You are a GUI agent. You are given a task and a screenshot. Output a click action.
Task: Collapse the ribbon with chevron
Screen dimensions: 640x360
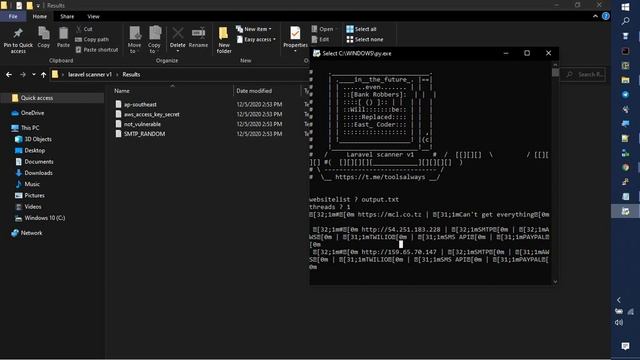pyautogui.click(x=595, y=16)
